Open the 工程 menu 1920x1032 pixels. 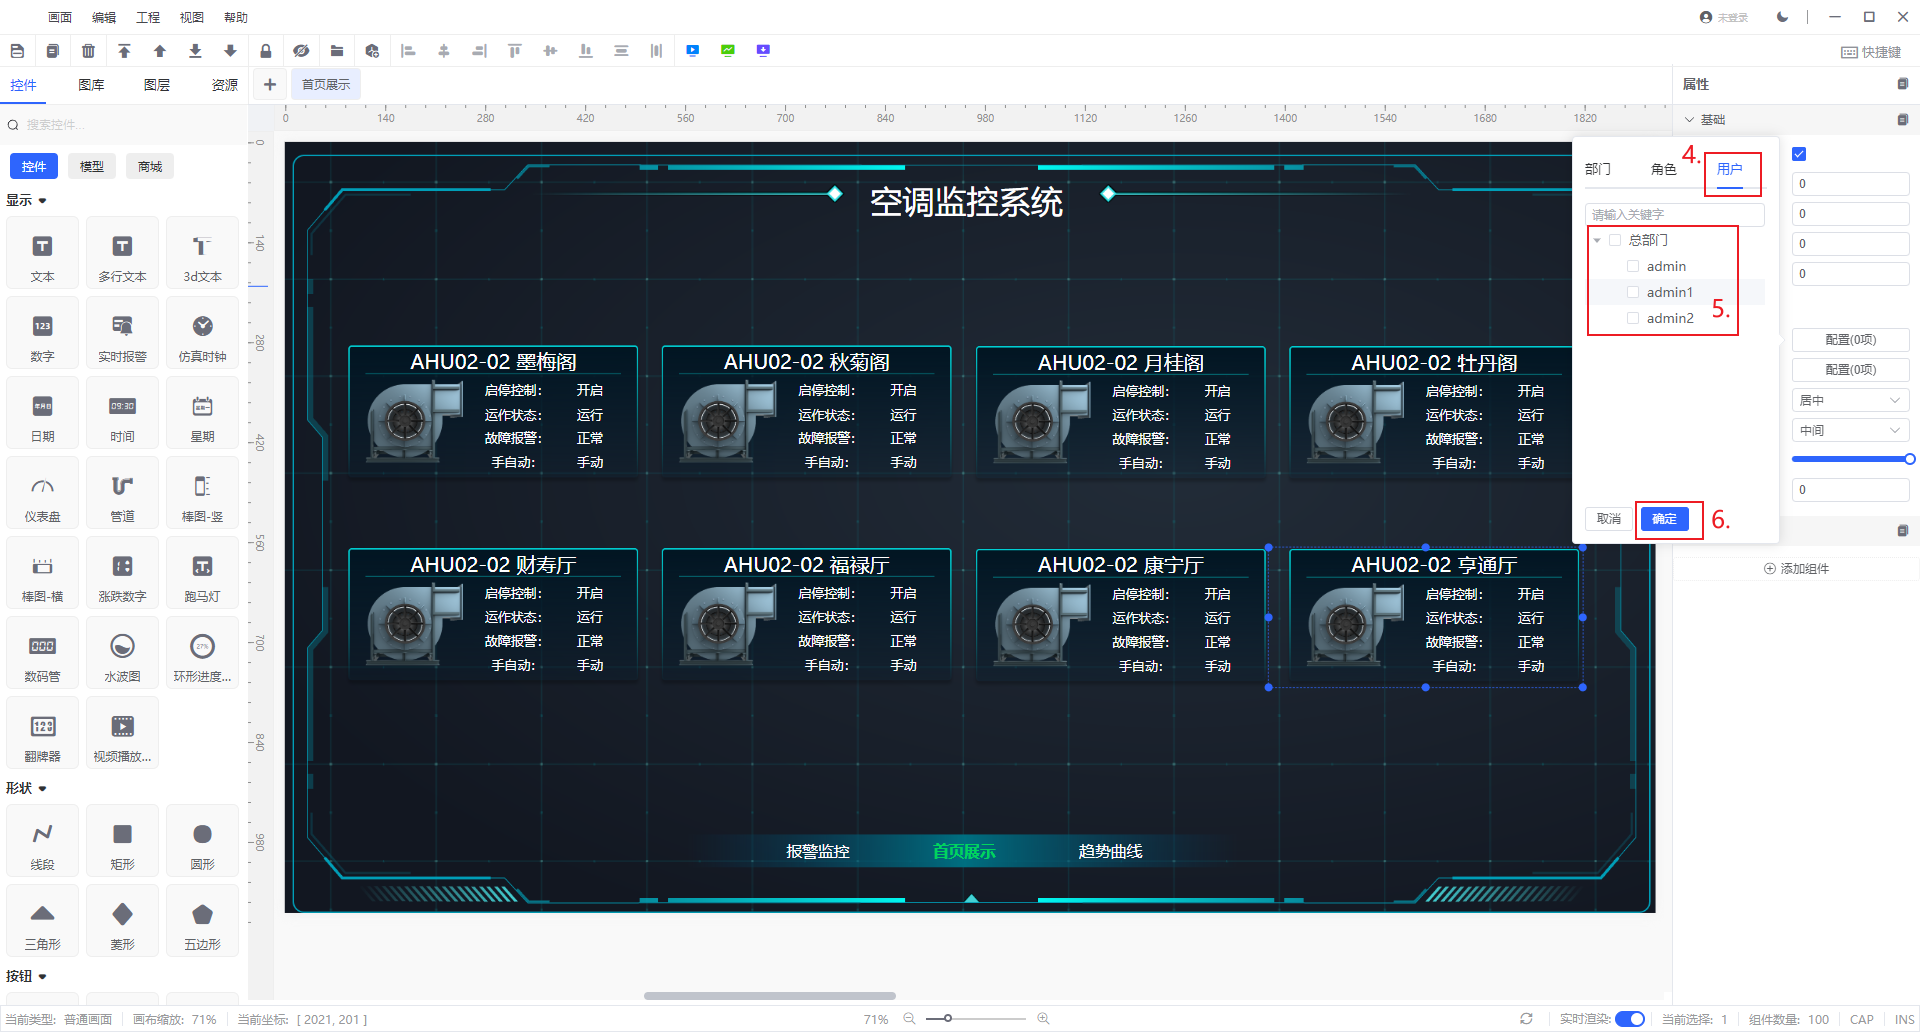148,17
